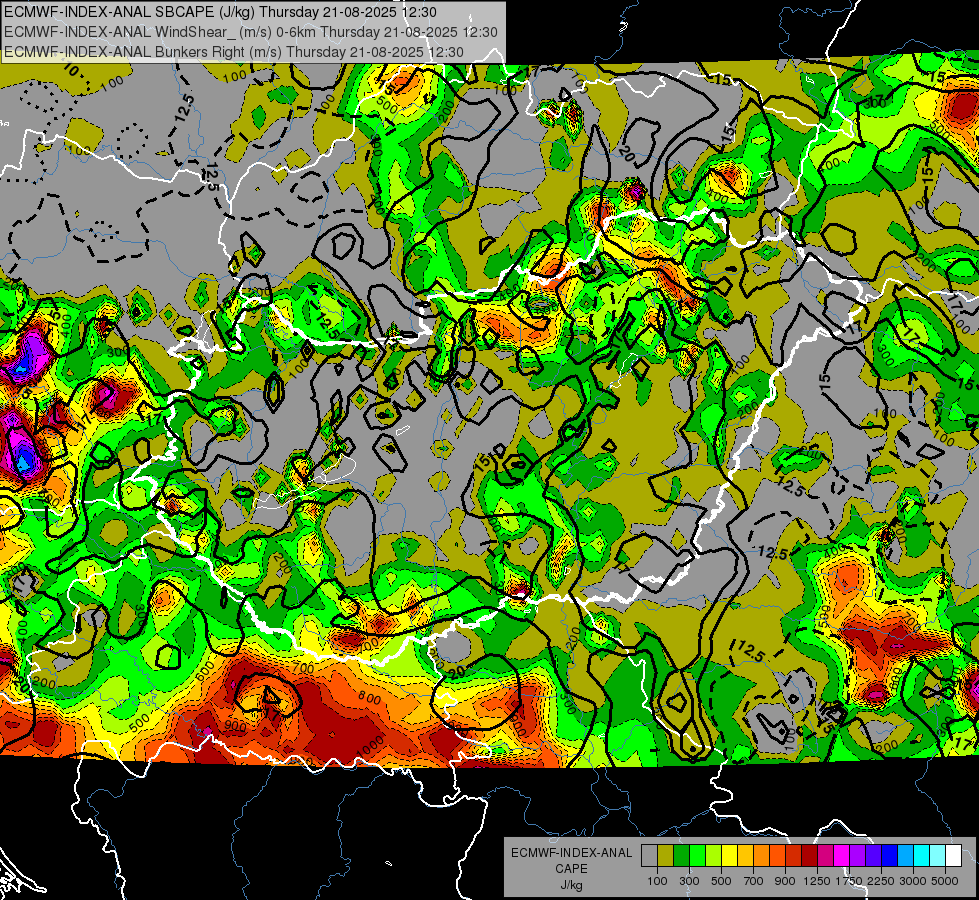Screen dimensions: 979x900
Task: Click the cyan swatch after 3000
Action: [x=922, y=856]
